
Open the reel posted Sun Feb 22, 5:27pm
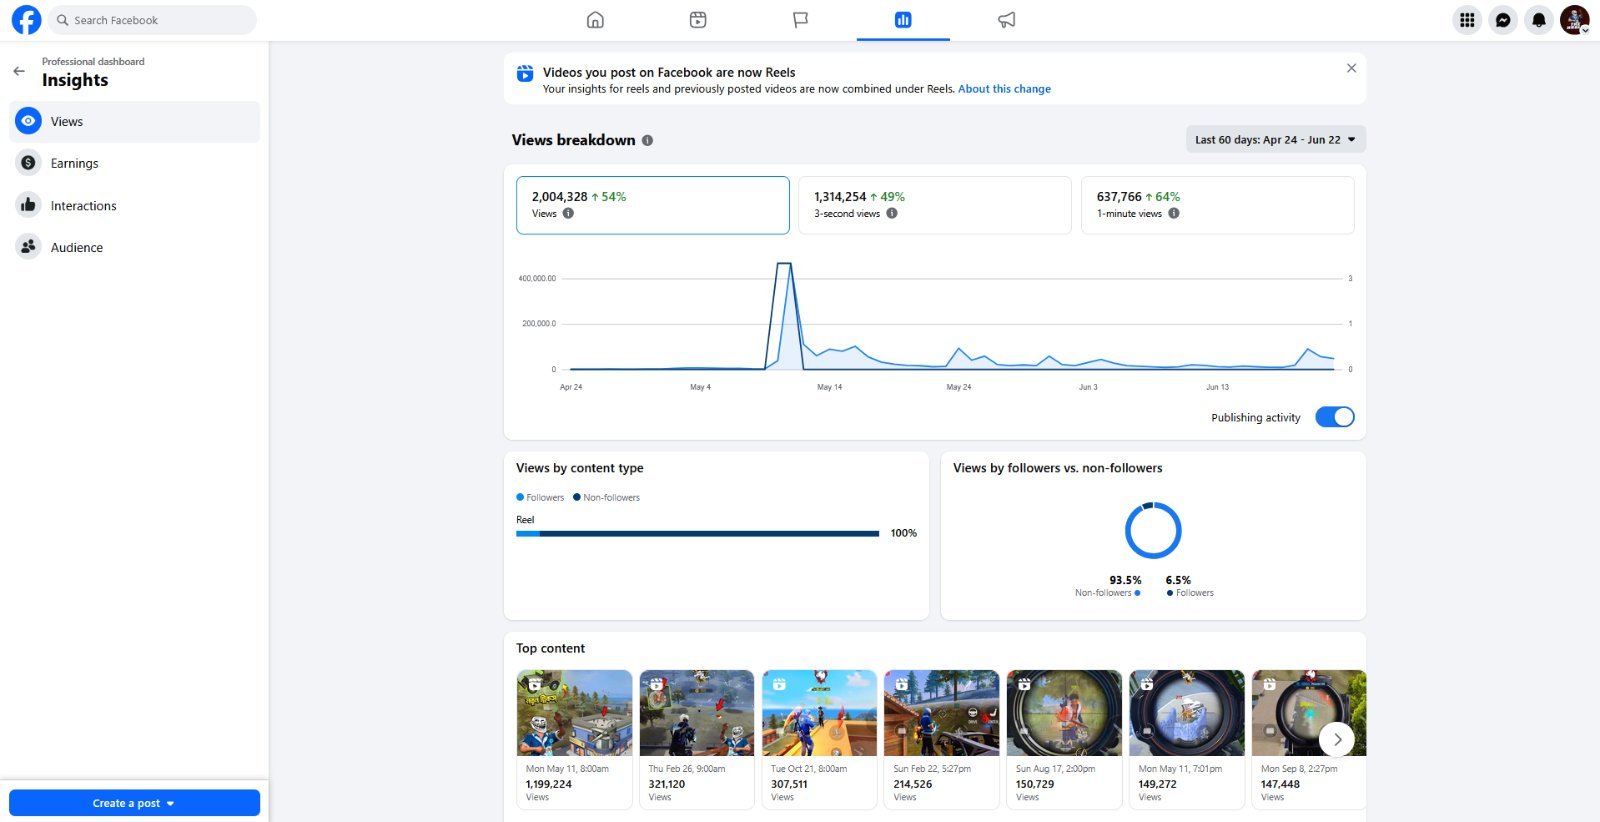point(942,739)
